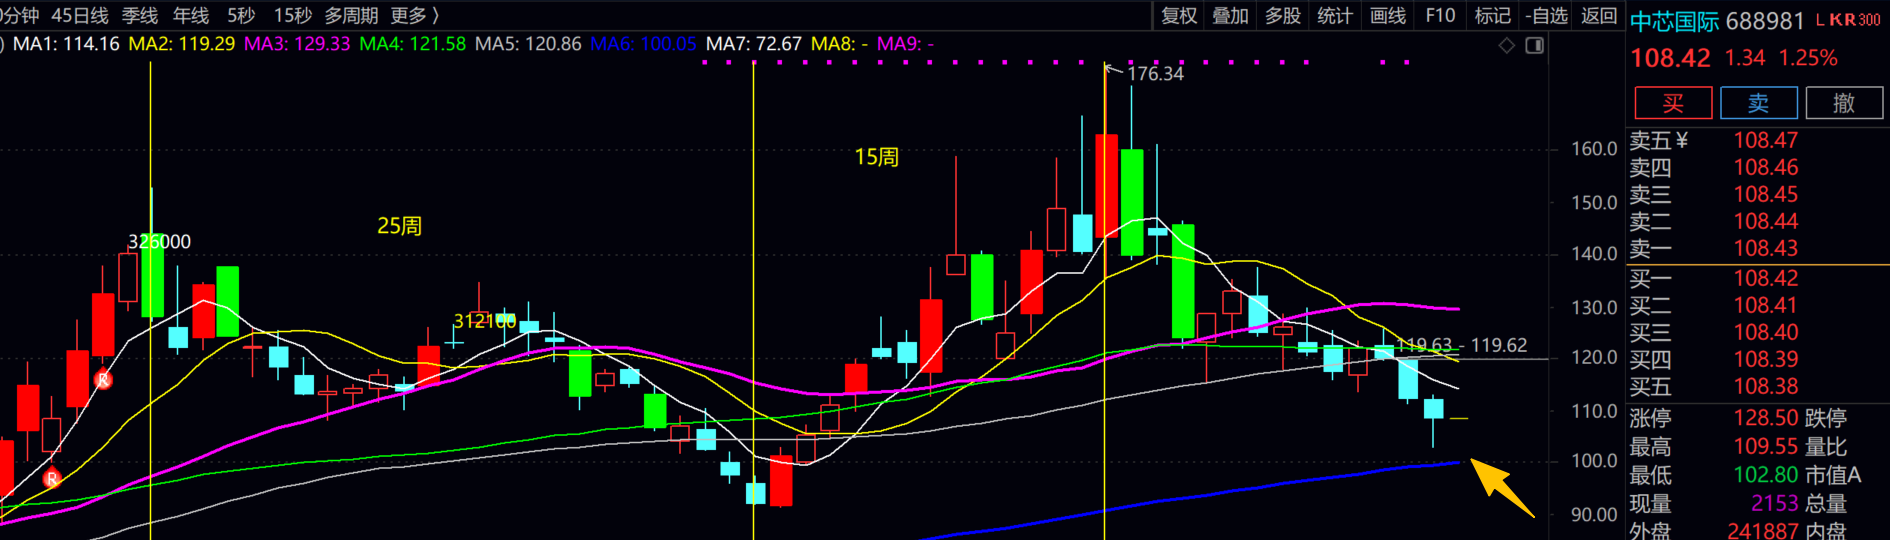Remove stock via -自选 button

[x=1546, y=15]
